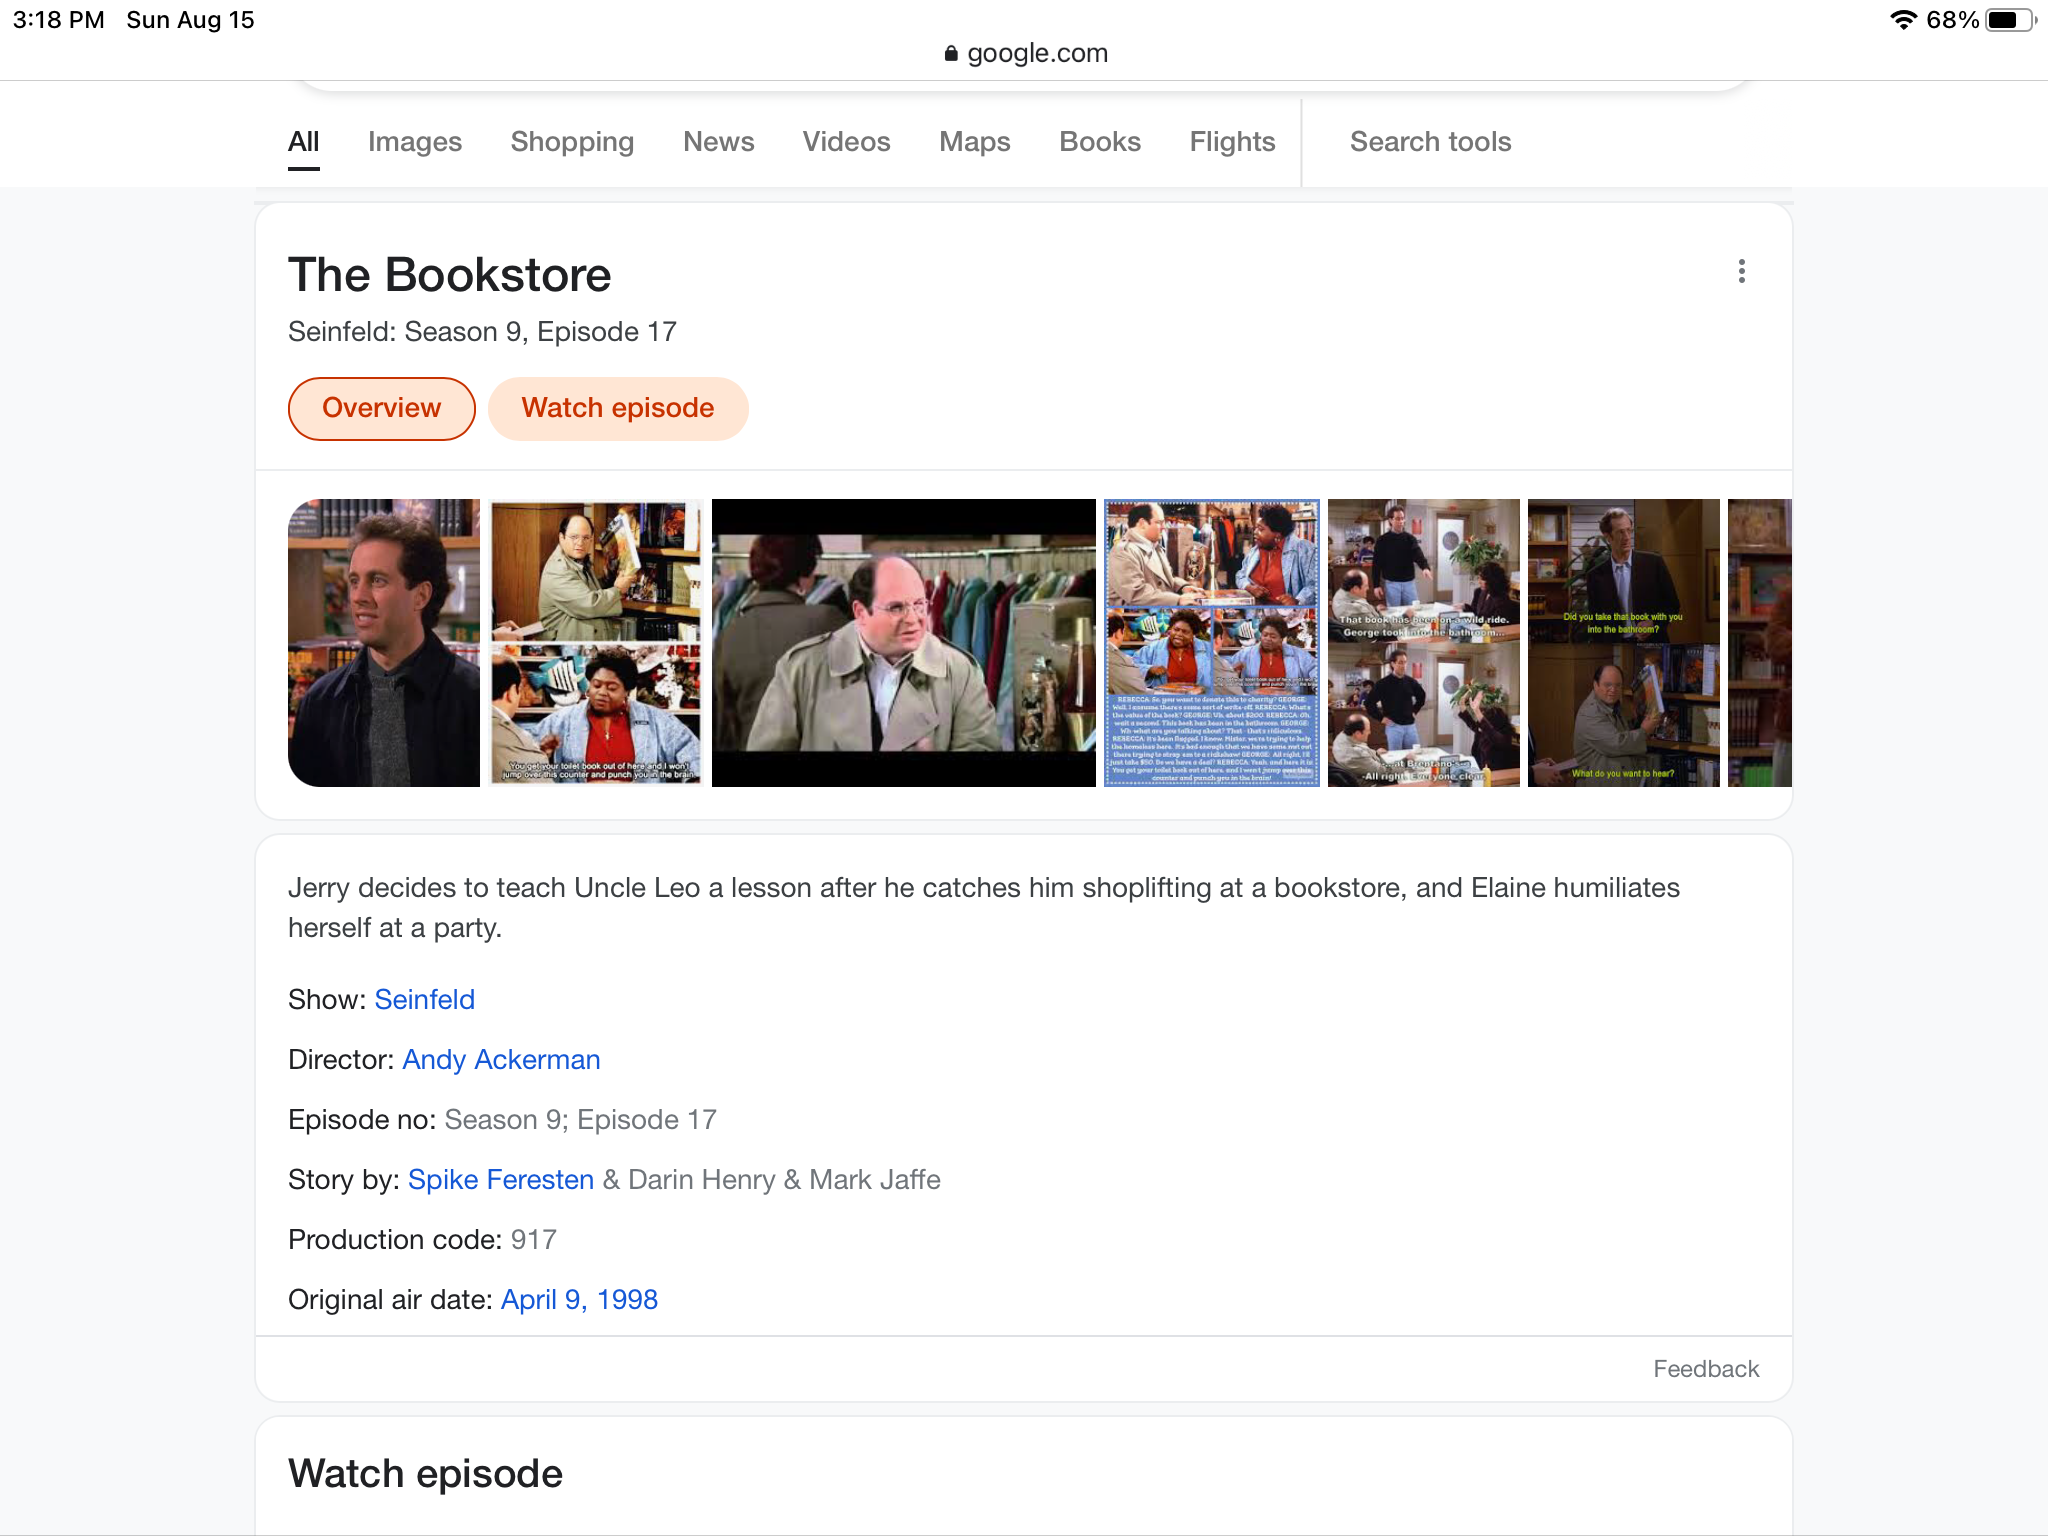Switch to the Images tab
Viewport: 2048px width, 1536px height.
[x=415, y=142]
